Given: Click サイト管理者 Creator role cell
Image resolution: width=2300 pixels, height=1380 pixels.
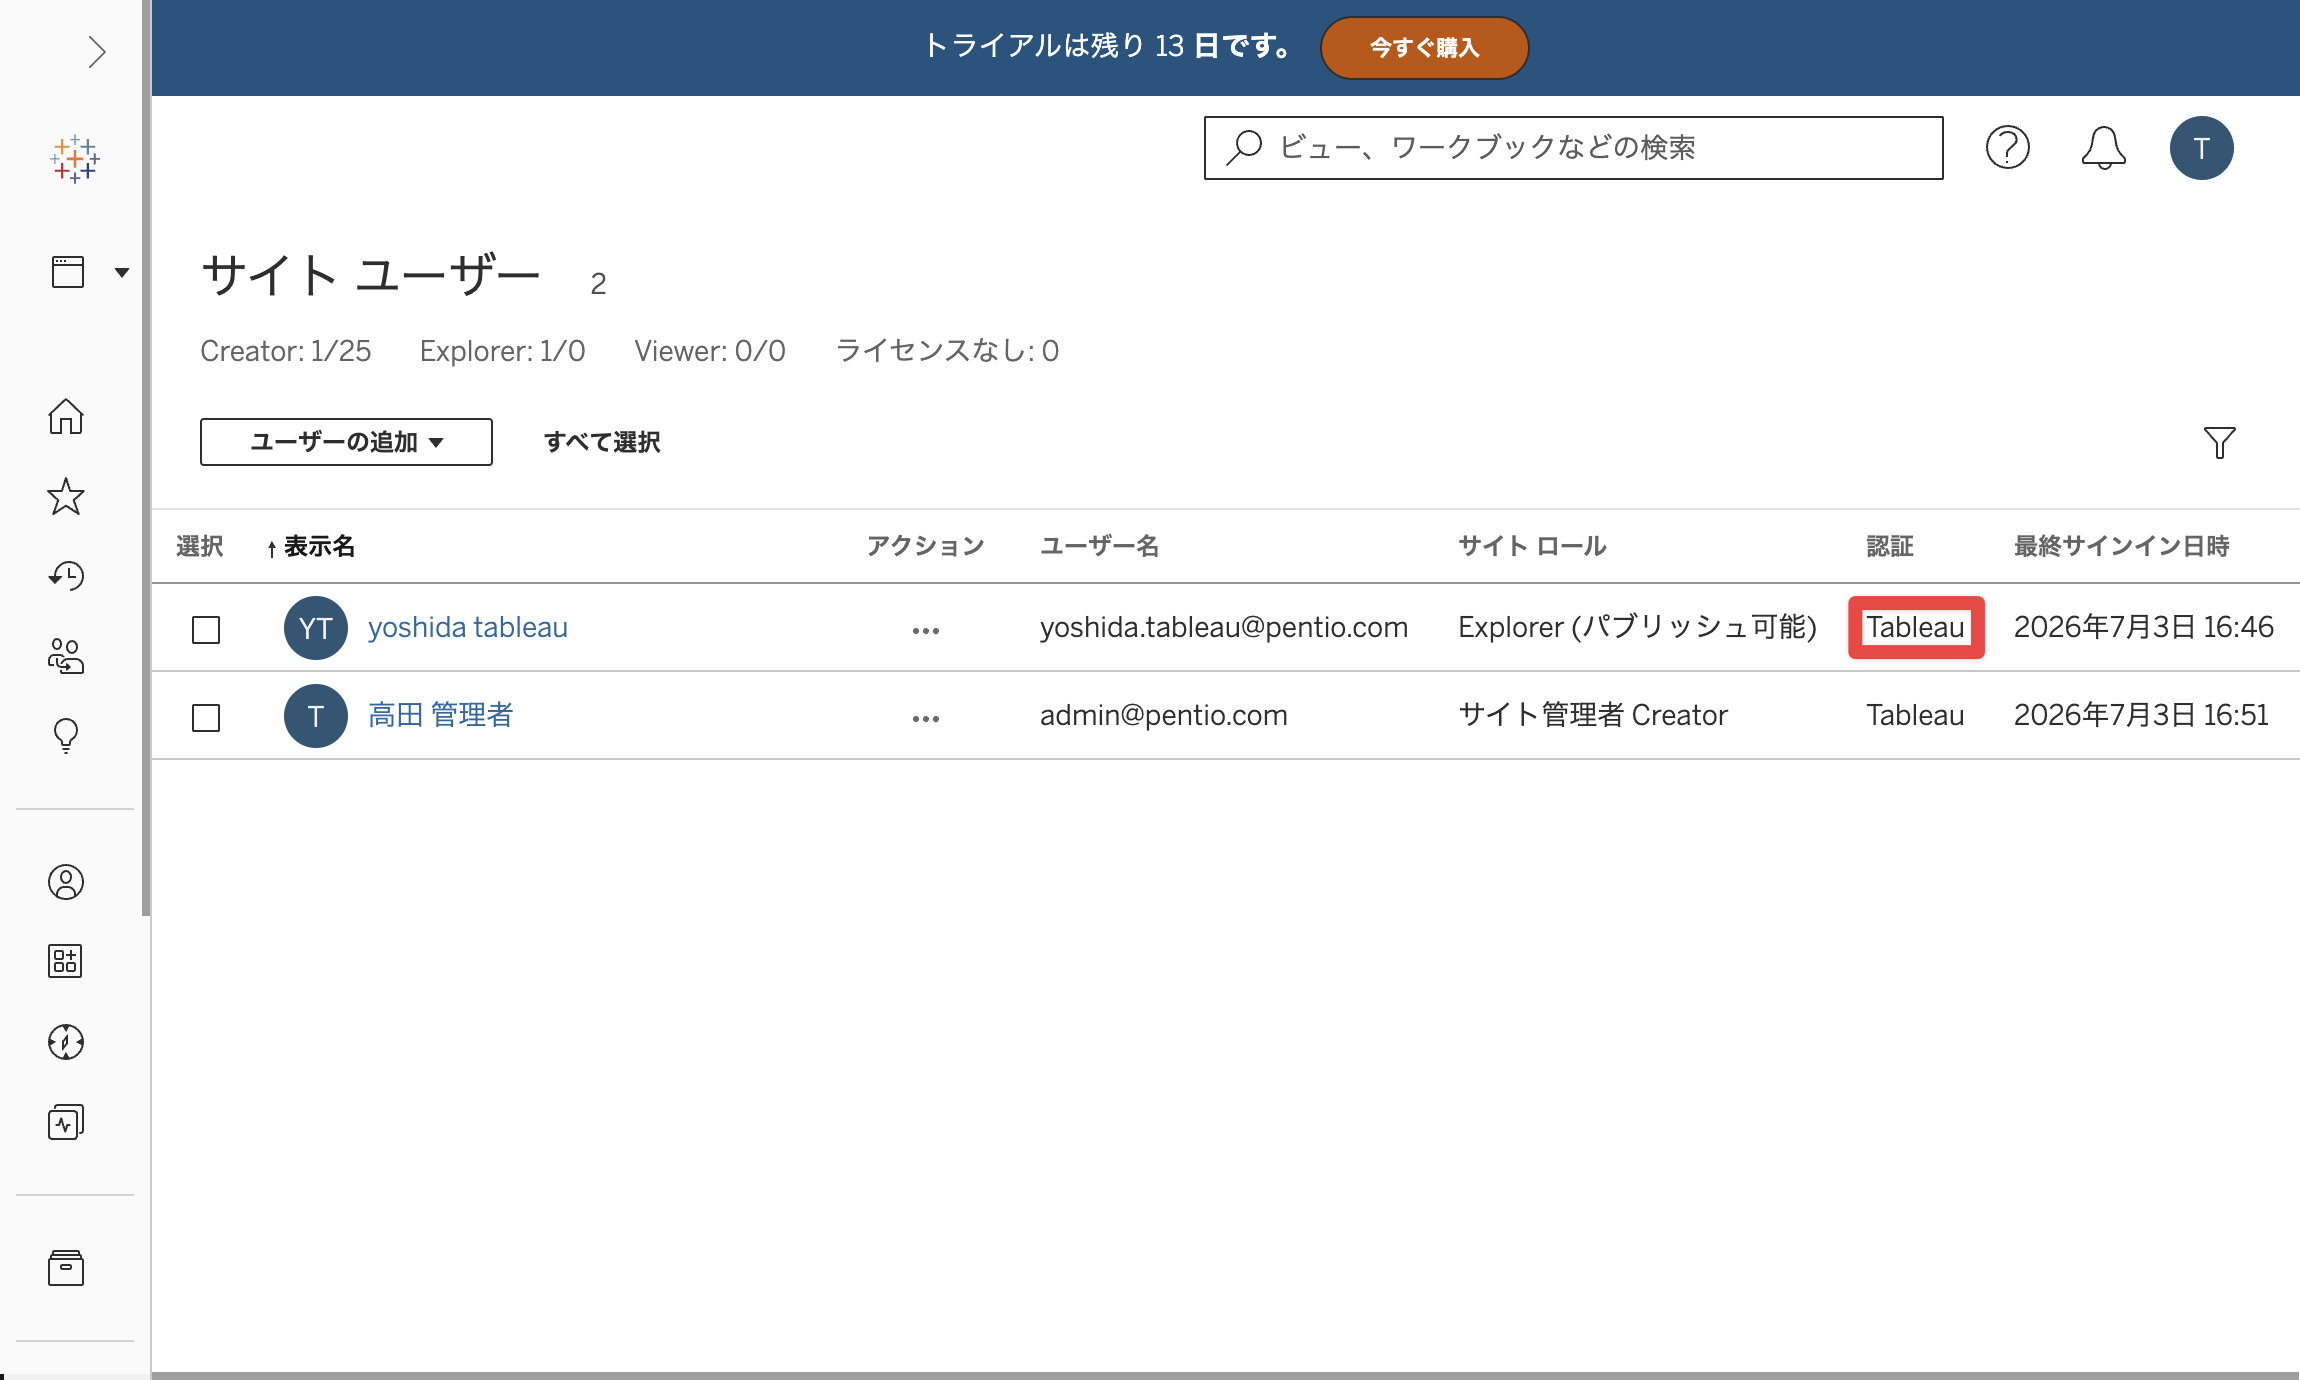Looking at the screenshot, I should click(1593, 715).
